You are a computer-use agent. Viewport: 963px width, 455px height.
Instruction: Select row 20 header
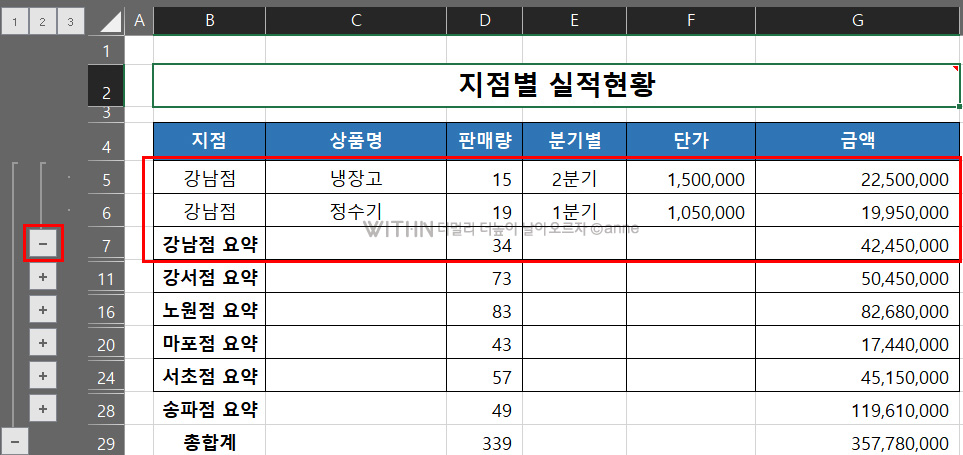coord(106,343)
